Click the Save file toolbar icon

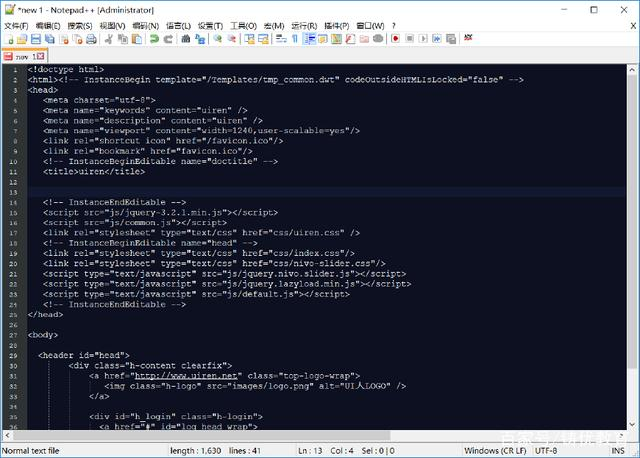pyautogui.click(x=36, y=39)
